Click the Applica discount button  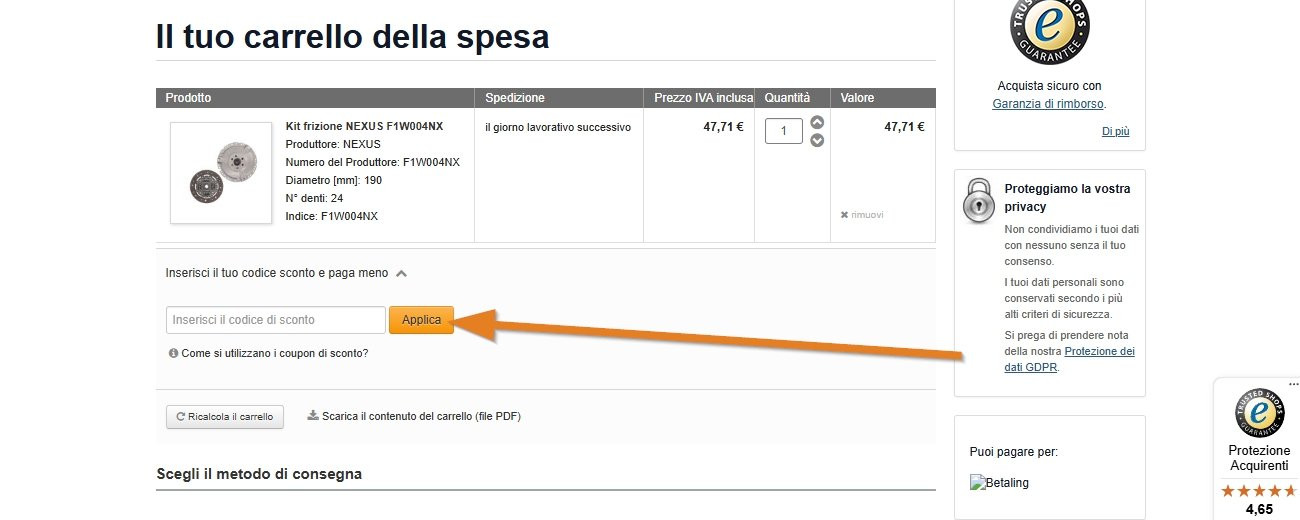point(421,320)
